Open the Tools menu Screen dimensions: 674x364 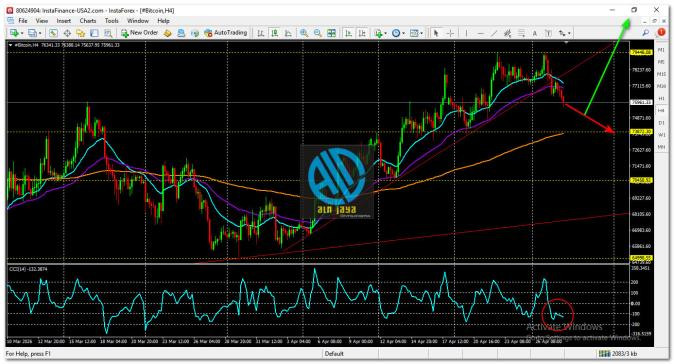(x=111, y=21)
